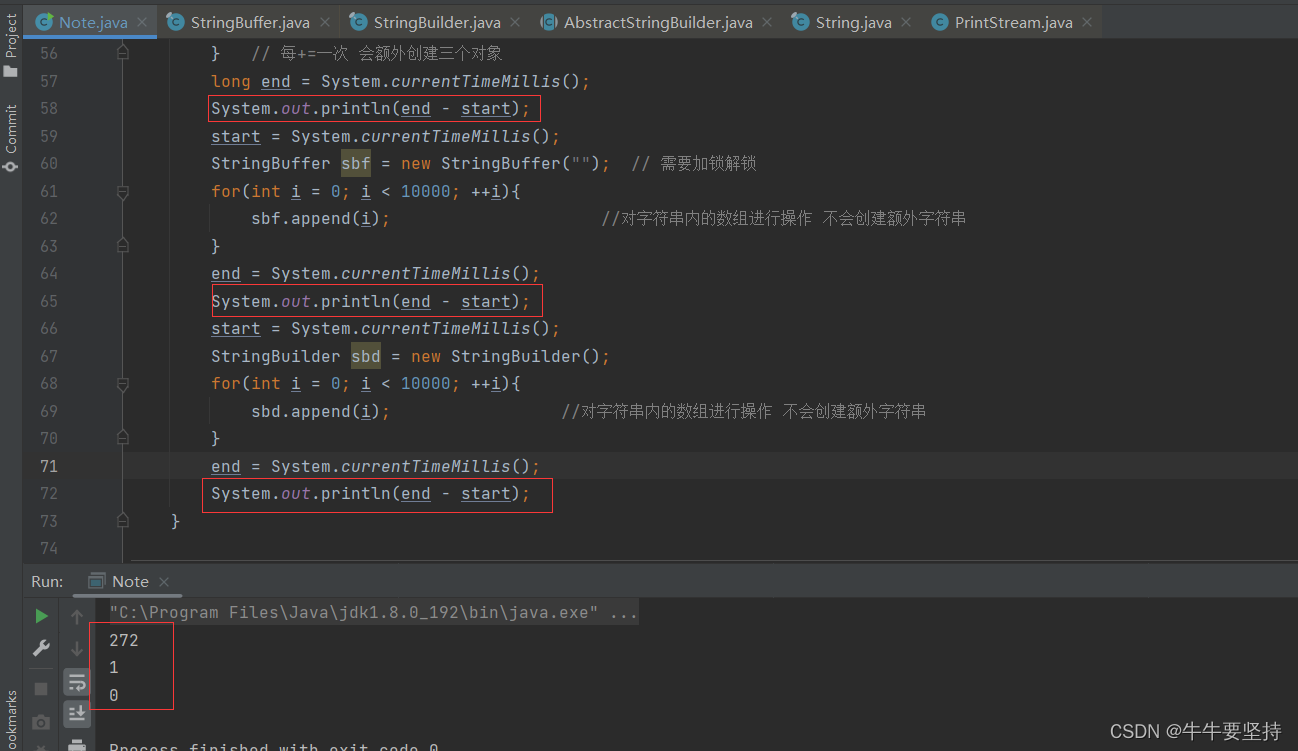Click the 需要加锁解锁 comment on line 60

pyautogui.click(x=694, y=163)
